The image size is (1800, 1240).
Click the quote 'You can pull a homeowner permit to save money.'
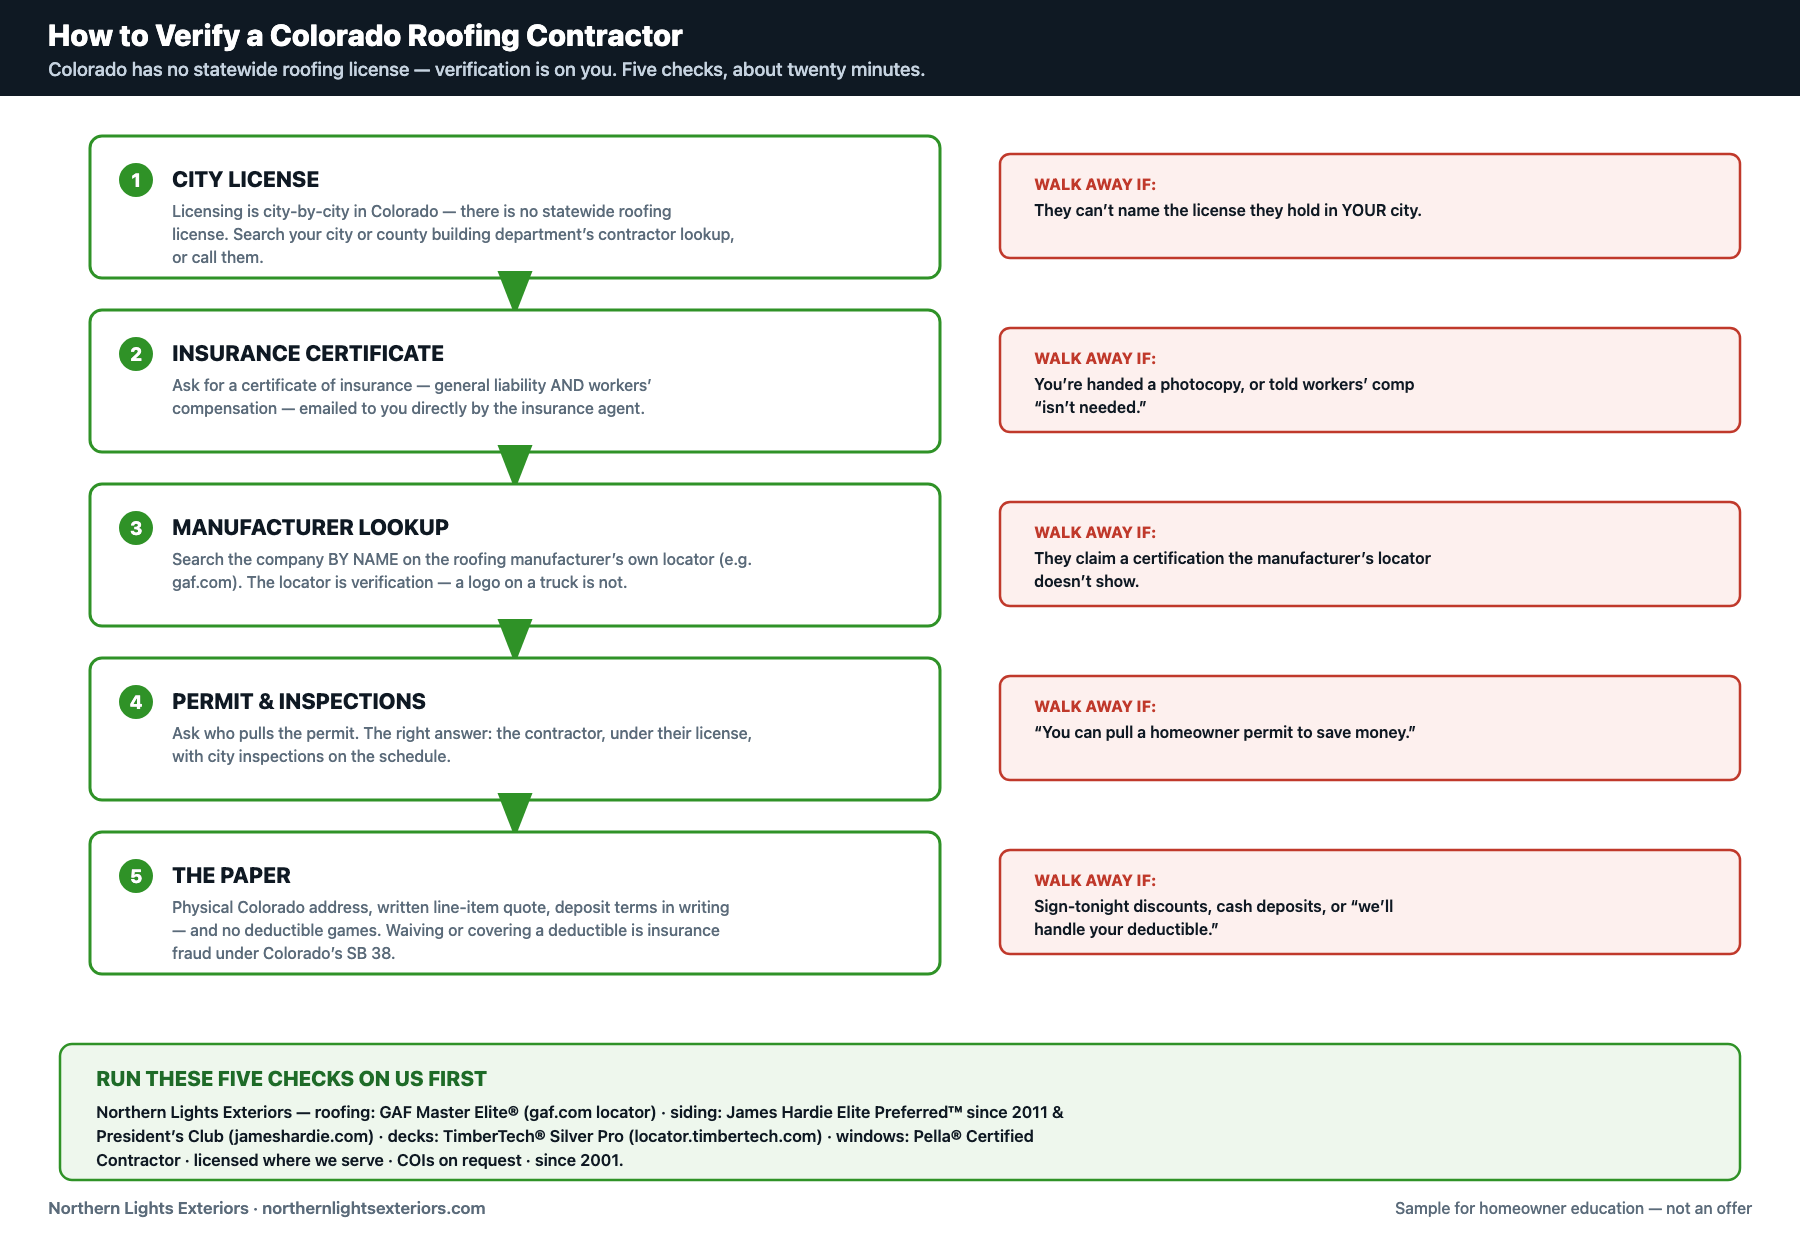click(1225, 733)
